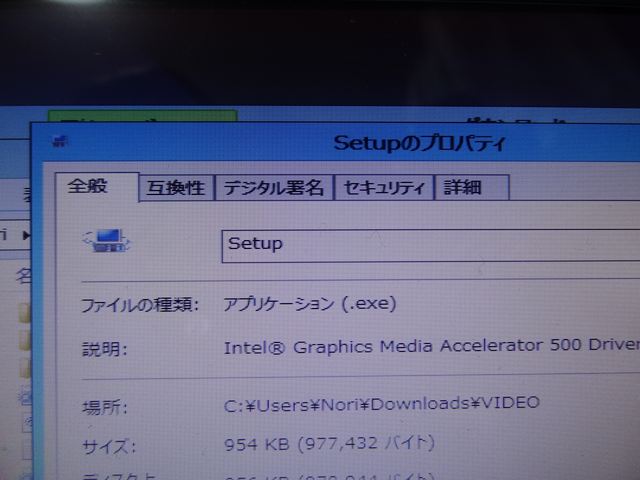Click the Setup installer file icon

(x=107, y=241)
